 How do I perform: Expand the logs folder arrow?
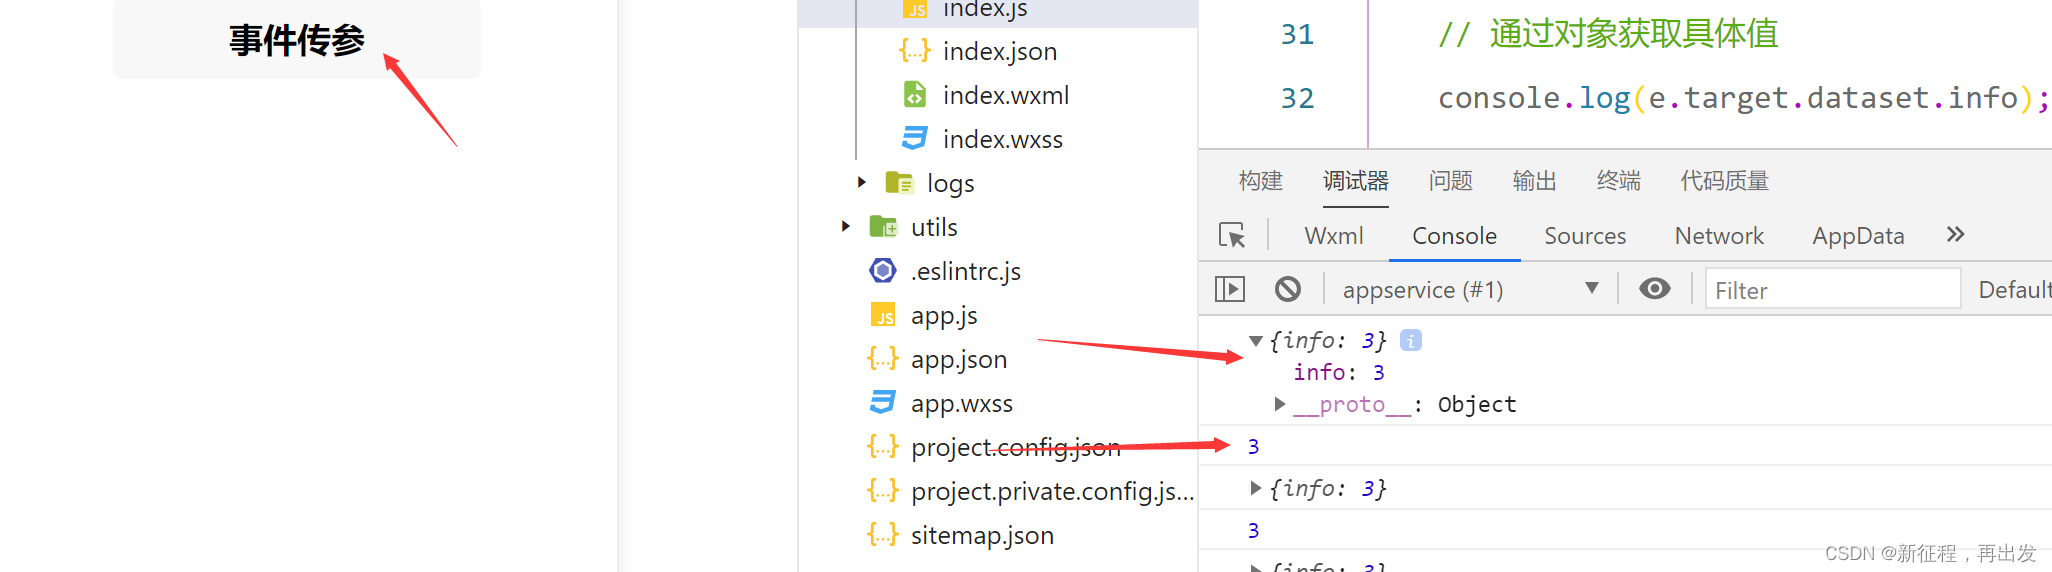tap(862, 182)
